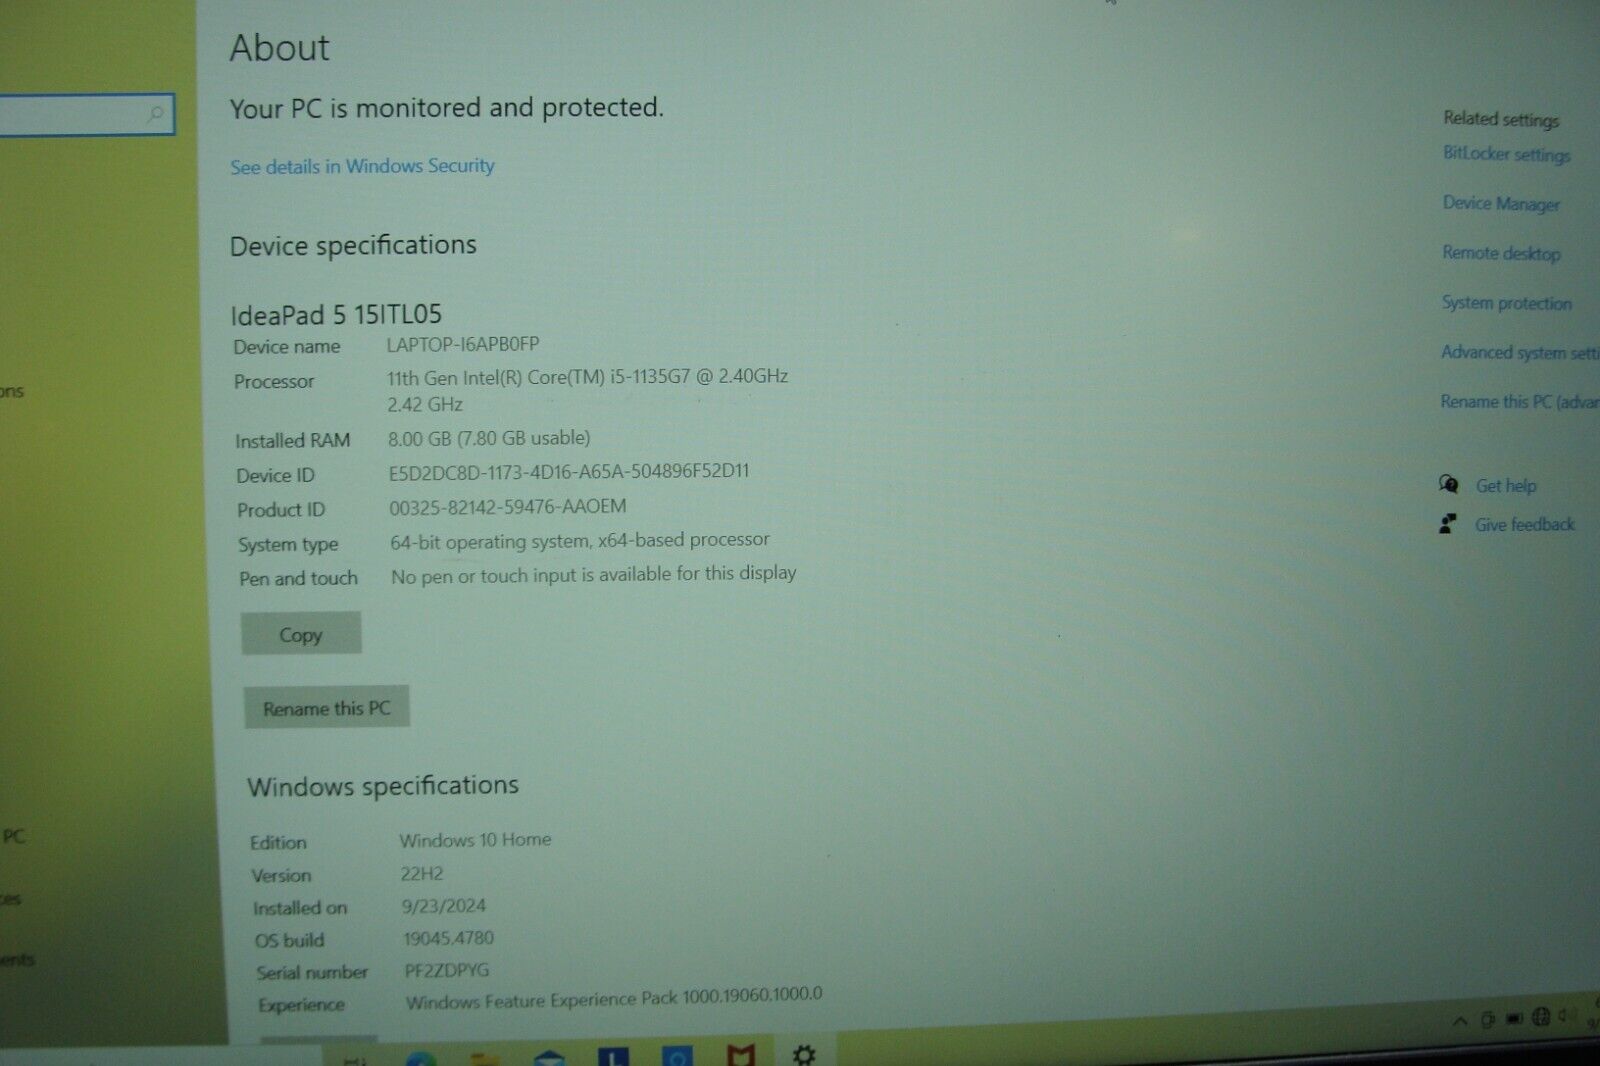Screen dimensions: 1600x1066
Task: Click the volume icon in system tray
Action: tap(1566, 1016)
